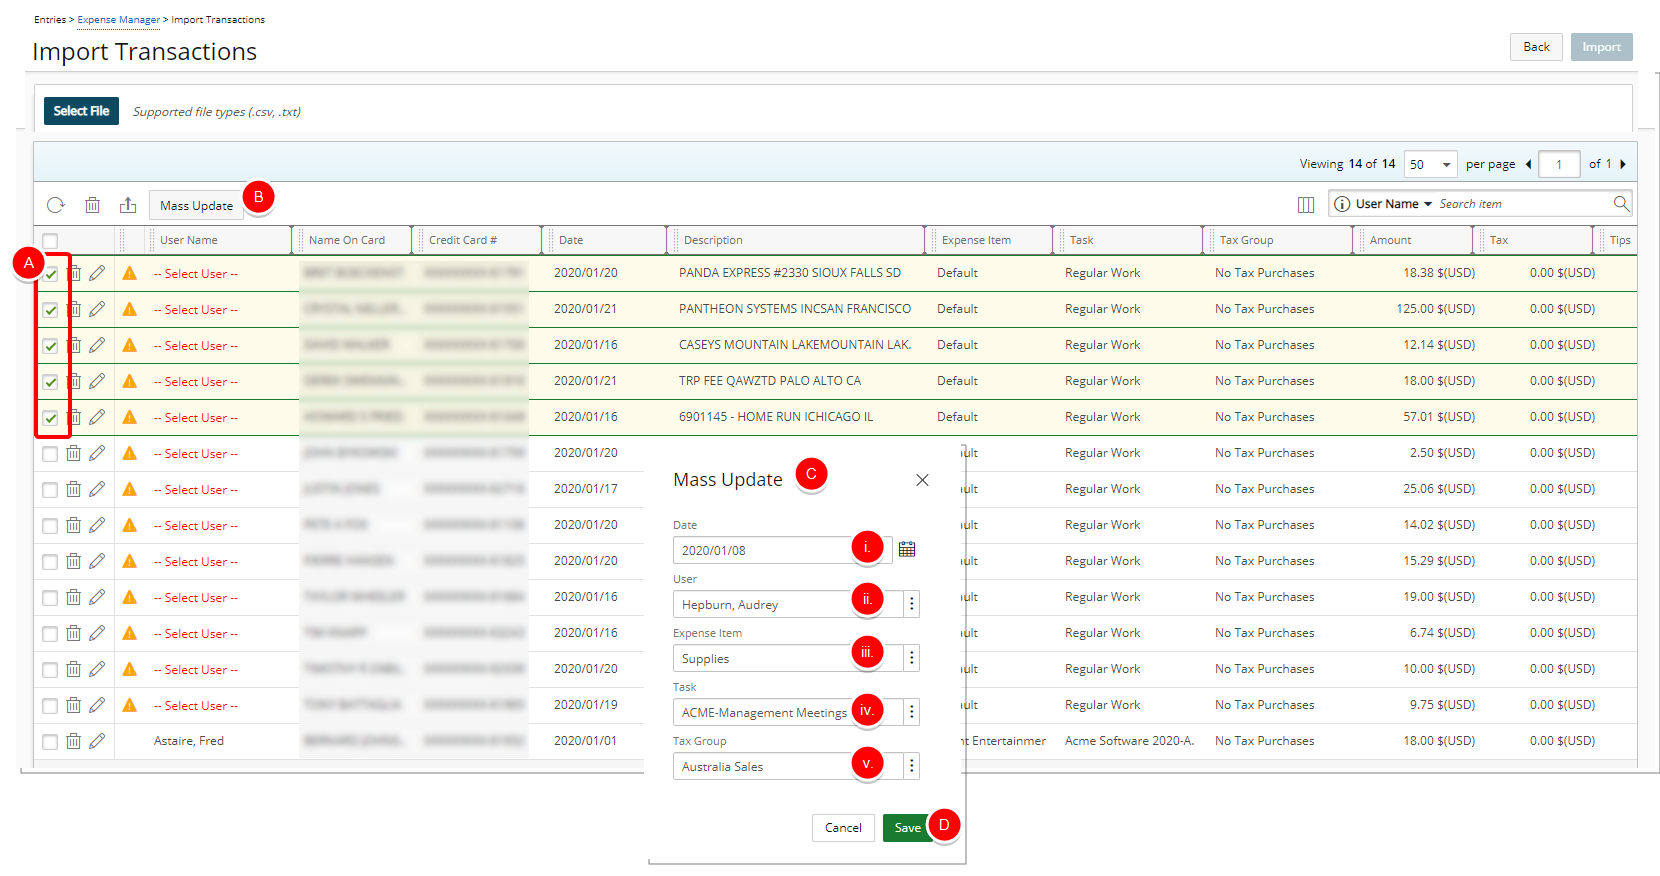Select user for PANDA EXPRESS row
1660x876 pixels.
(x=196, y=274)
